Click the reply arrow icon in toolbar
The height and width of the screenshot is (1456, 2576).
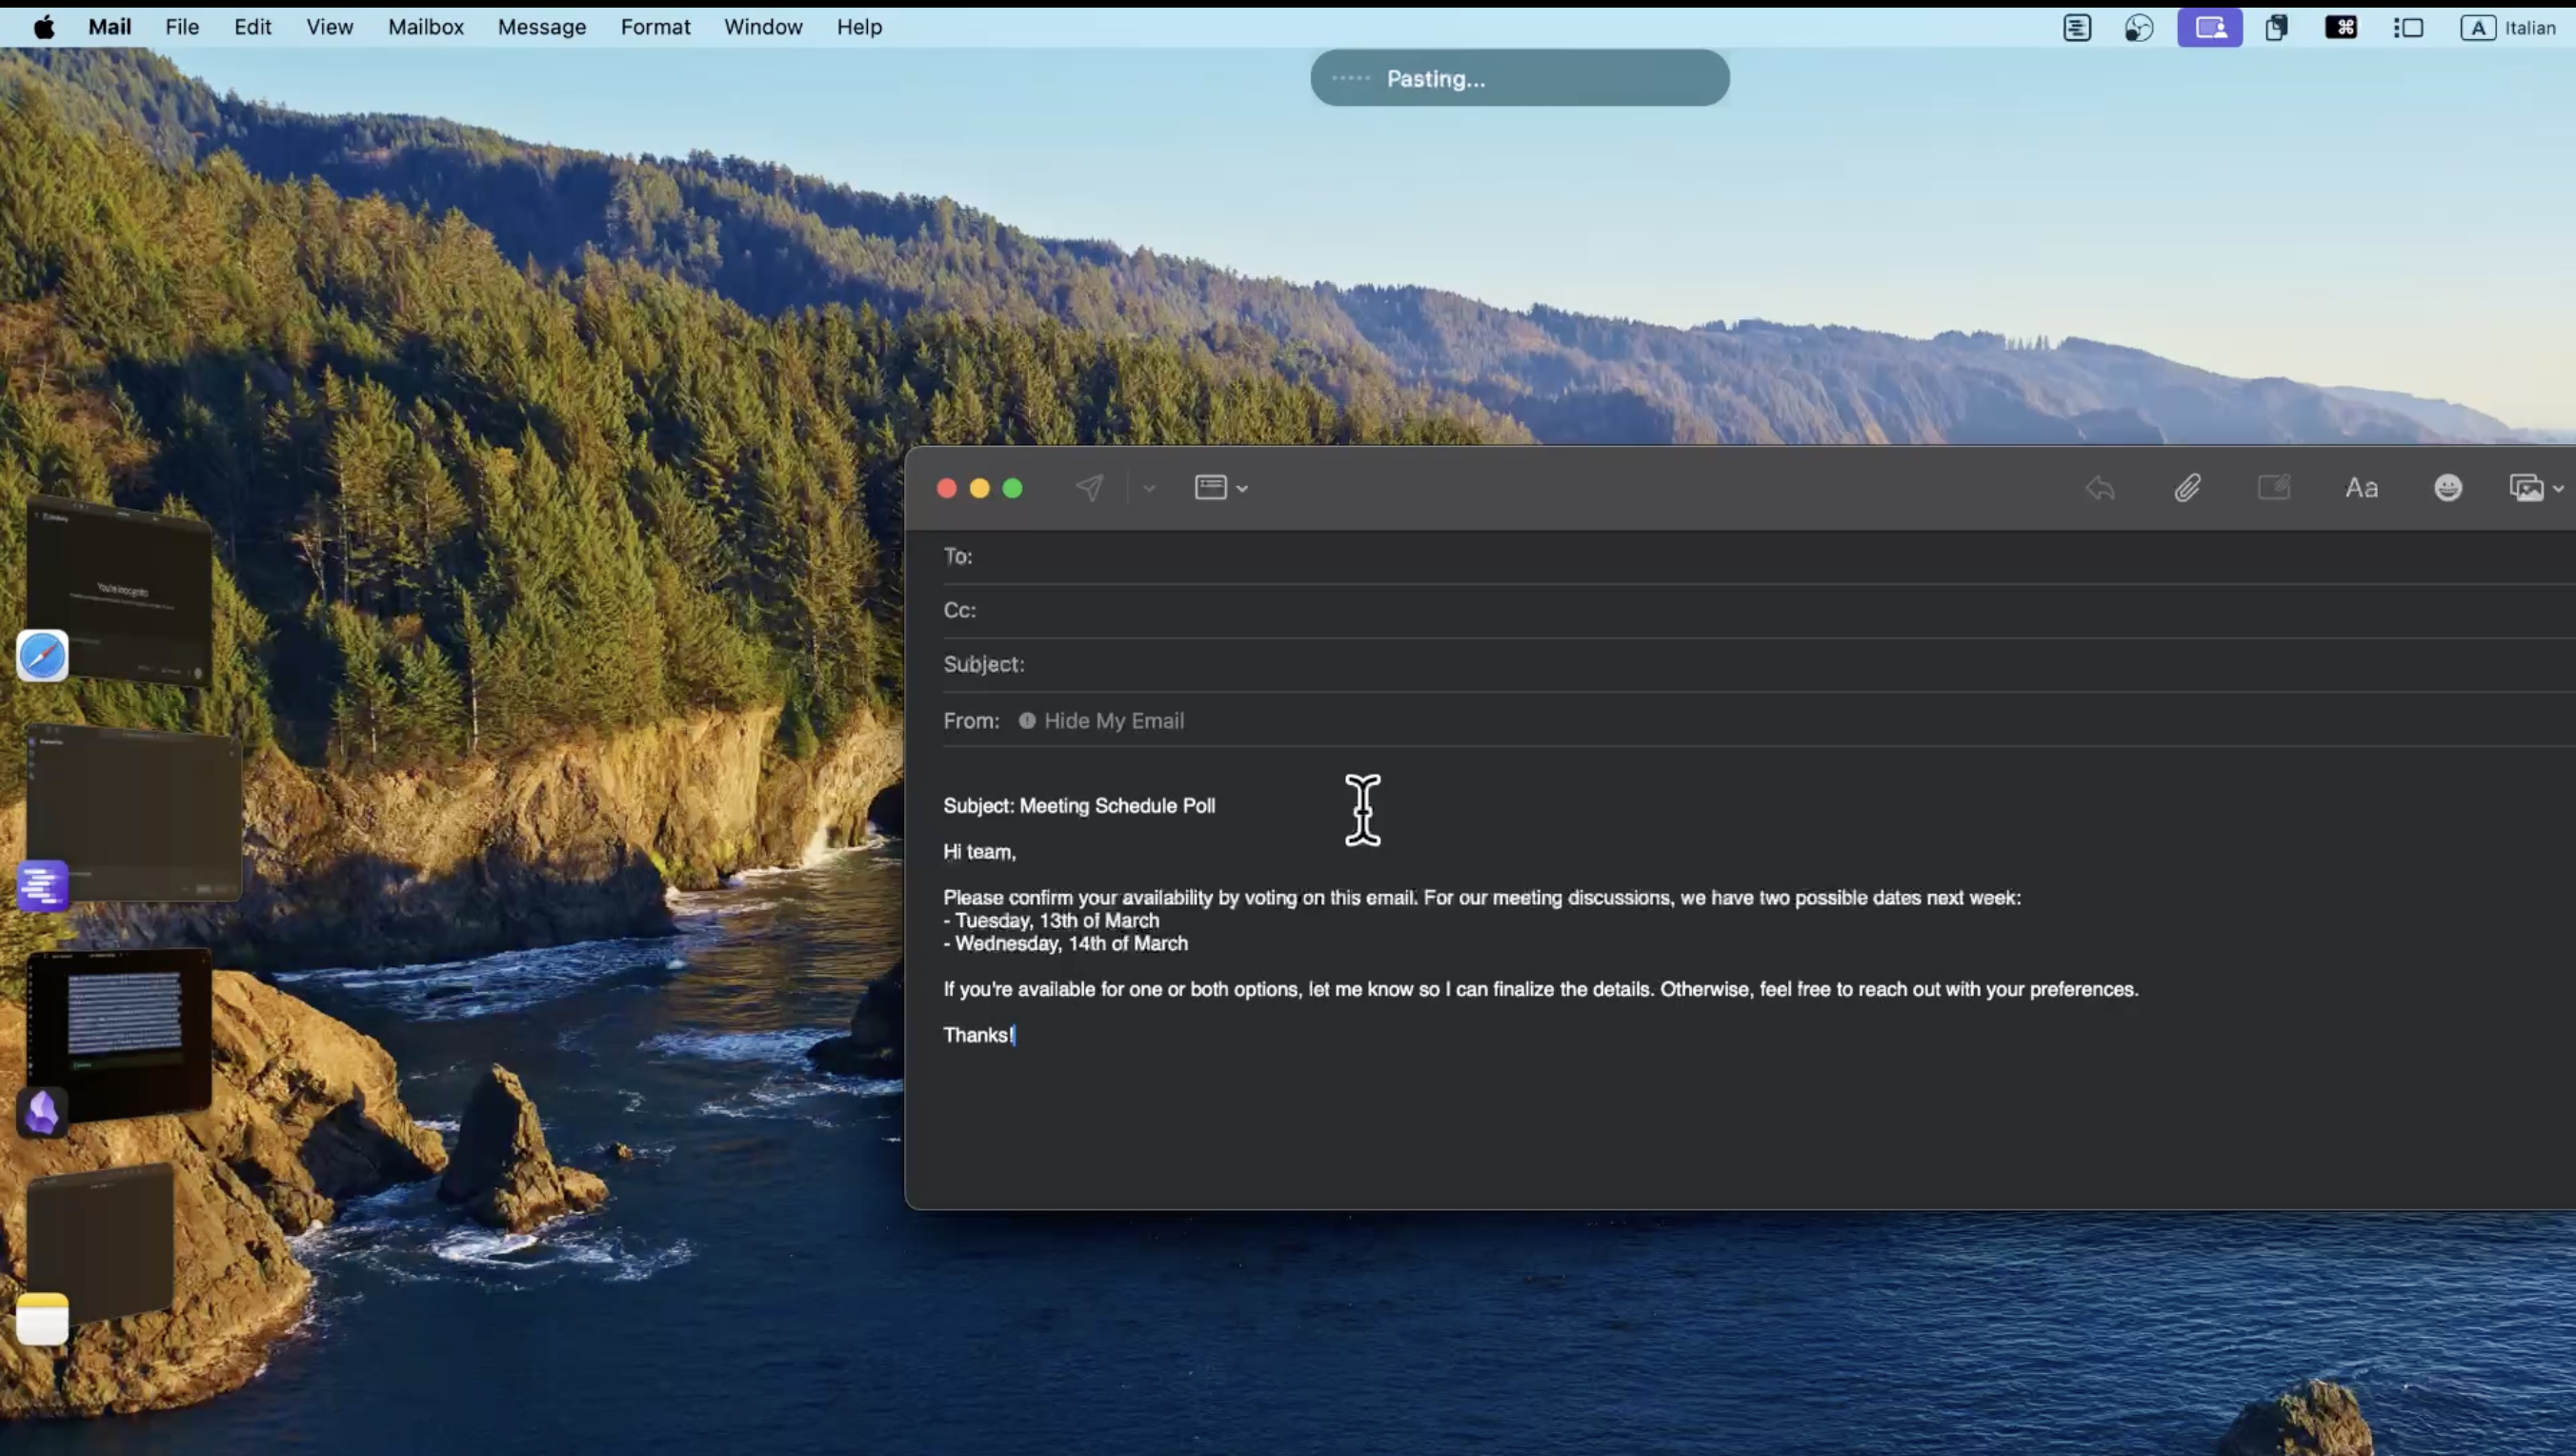pos(2100,488)
